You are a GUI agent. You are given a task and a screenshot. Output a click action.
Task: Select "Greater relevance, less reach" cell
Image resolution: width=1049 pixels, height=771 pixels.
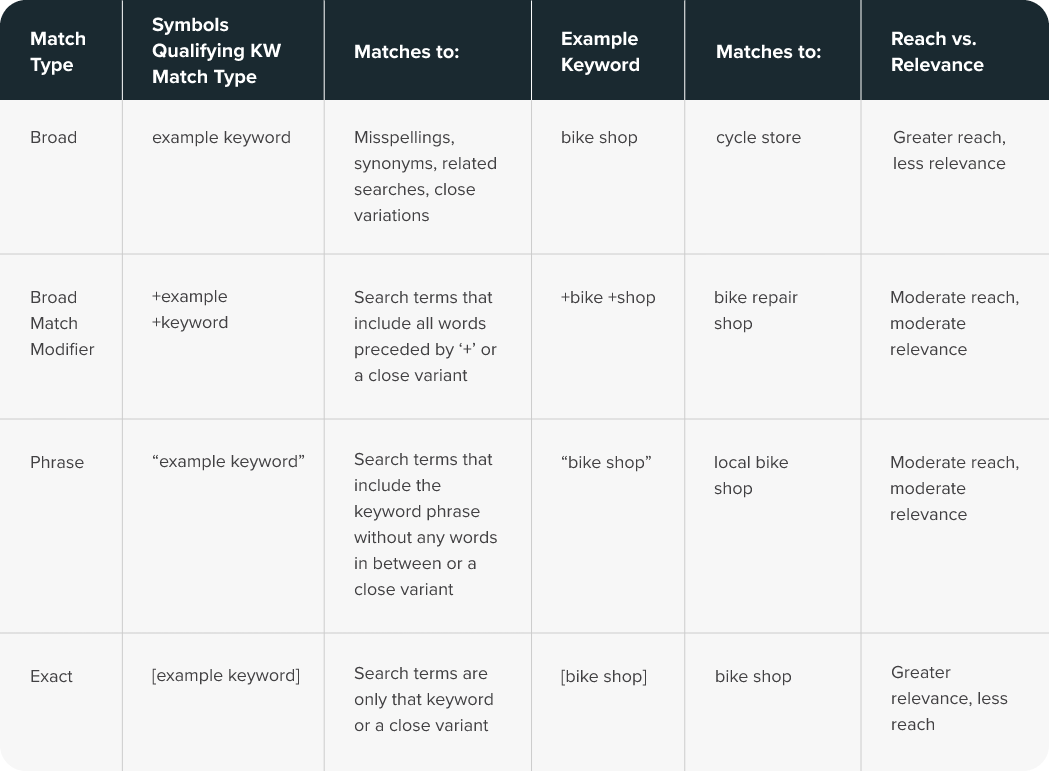coord(949,698)
